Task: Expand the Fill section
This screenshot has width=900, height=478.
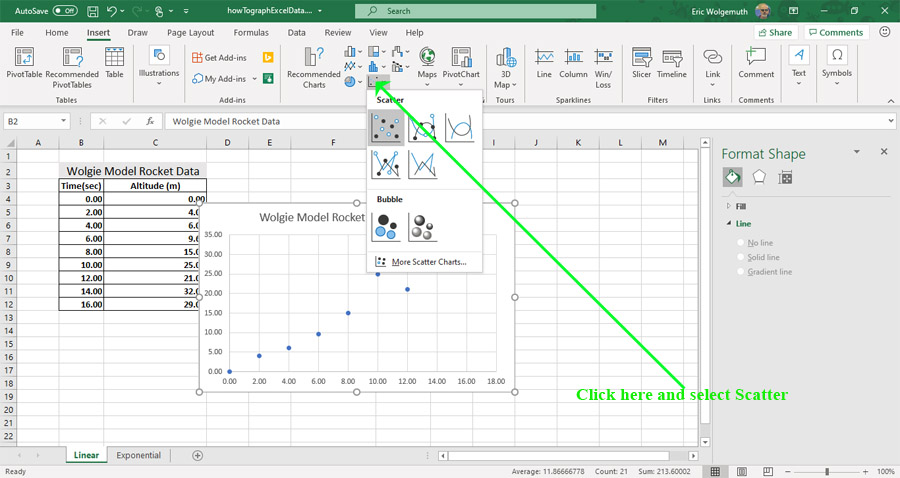Action: [728, 206]
